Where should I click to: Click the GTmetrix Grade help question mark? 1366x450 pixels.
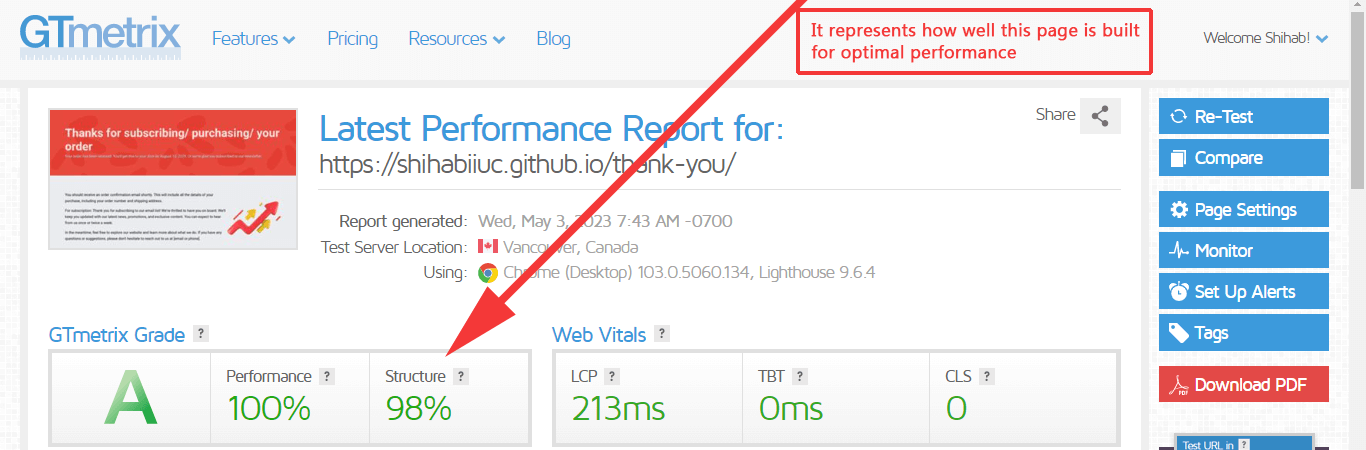click(201, 334)
